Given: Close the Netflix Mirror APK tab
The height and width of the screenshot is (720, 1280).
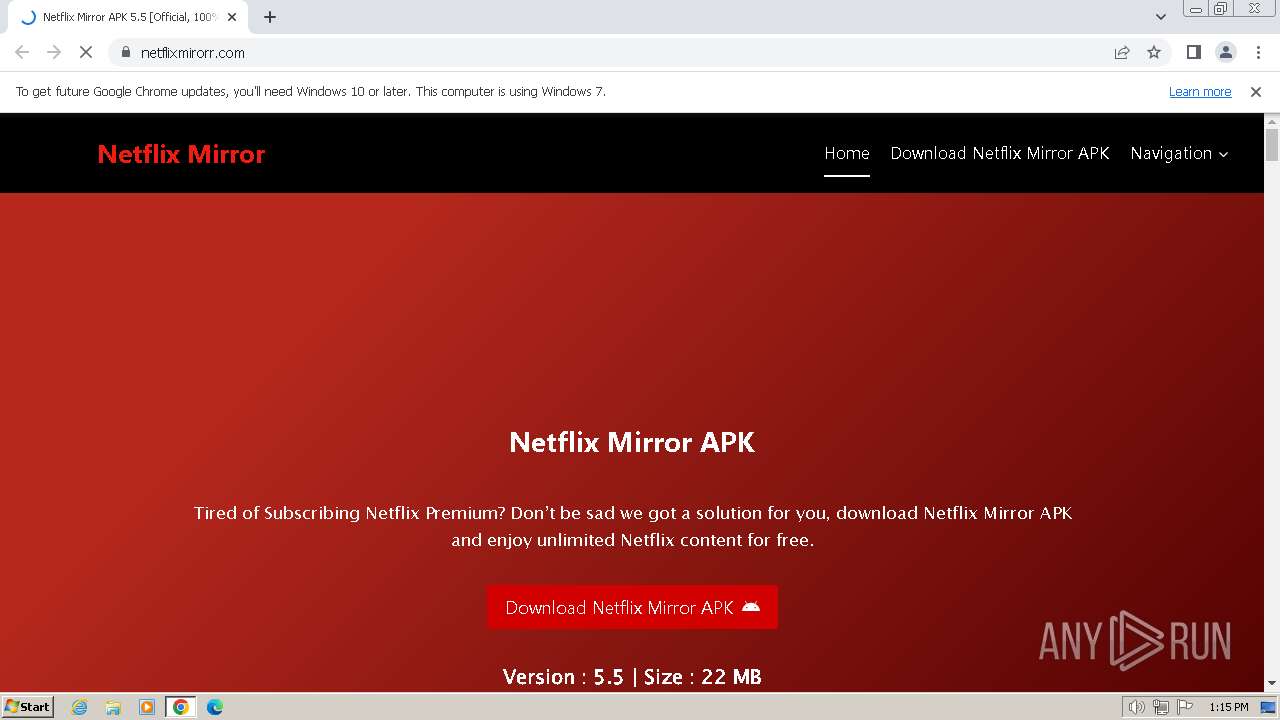Looking at the screenshot, I should [232, 17].
